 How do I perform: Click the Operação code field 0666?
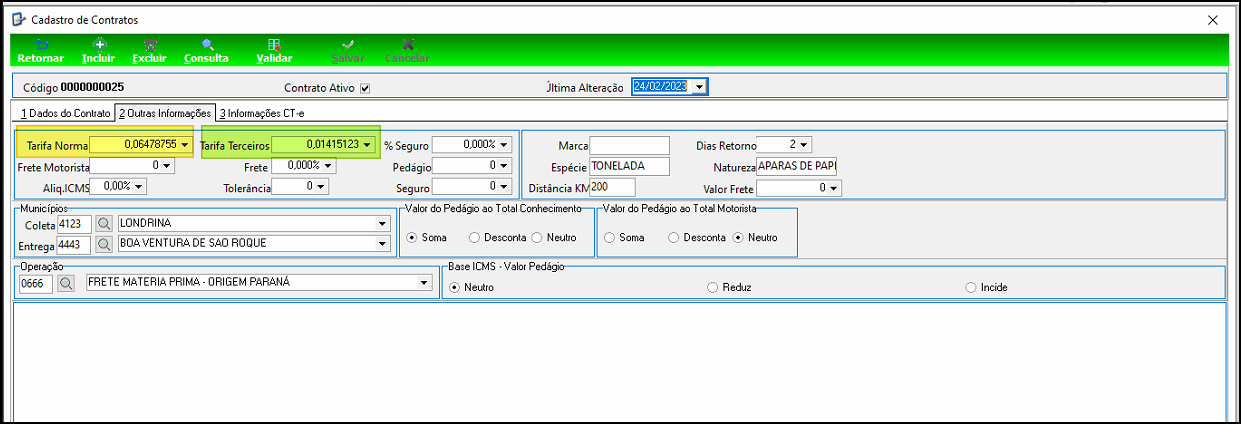coord(36,284)
